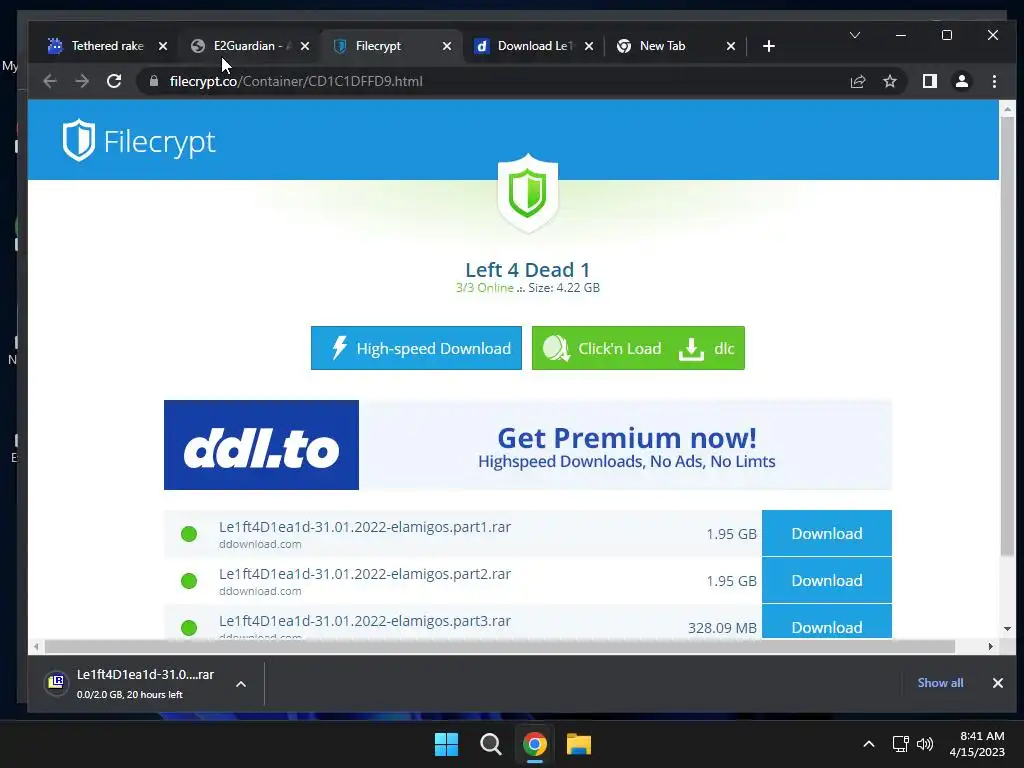Download the part3.rar file
Image resolution: width=1024 pixels, height=768 pixels.
pyautogui.click(x=826, y=622)
